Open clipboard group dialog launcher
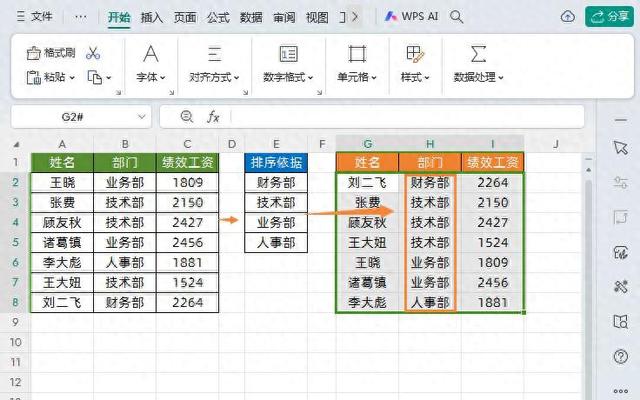640x400 pixels. click(x=118, y=93)
